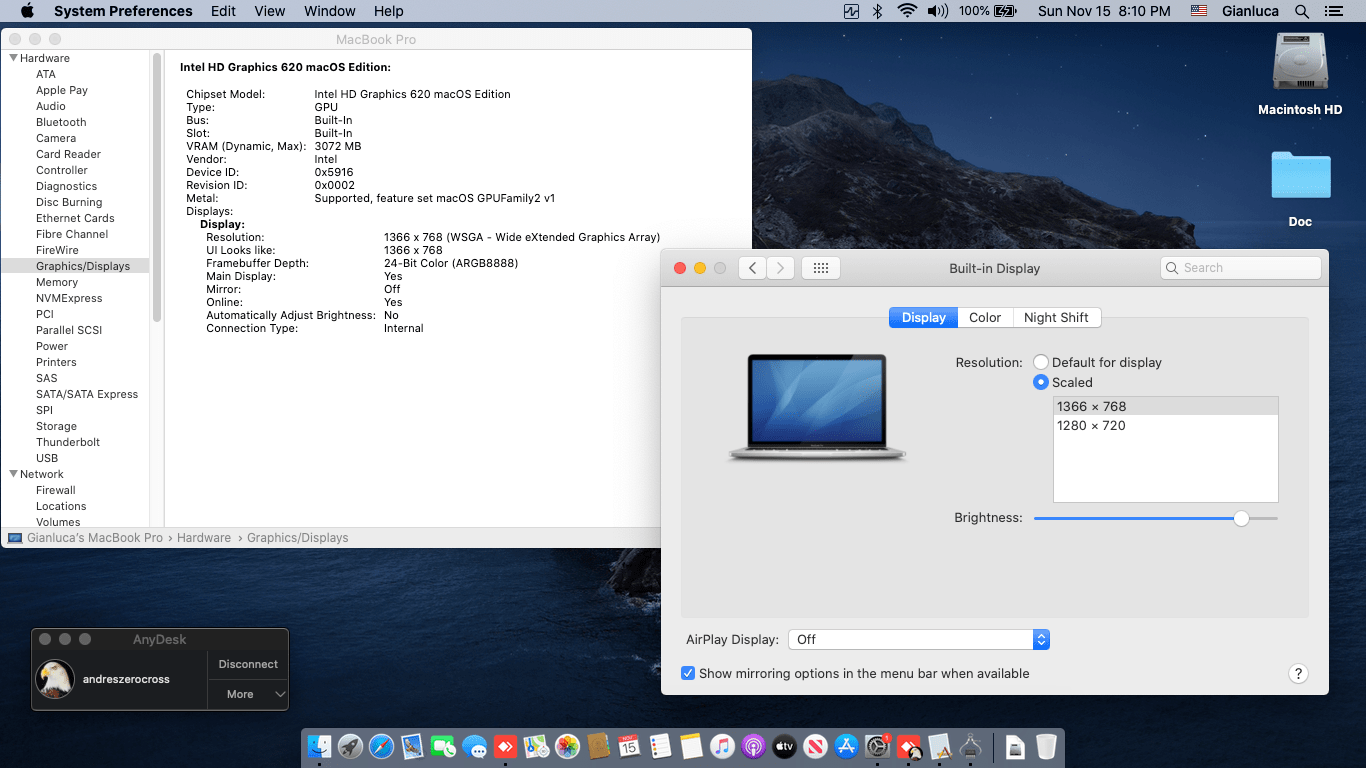Viewport: 1366px width, 768px height.
Task: Click the Wi-Fi status icon in menu bar
Action: [907, 11]
